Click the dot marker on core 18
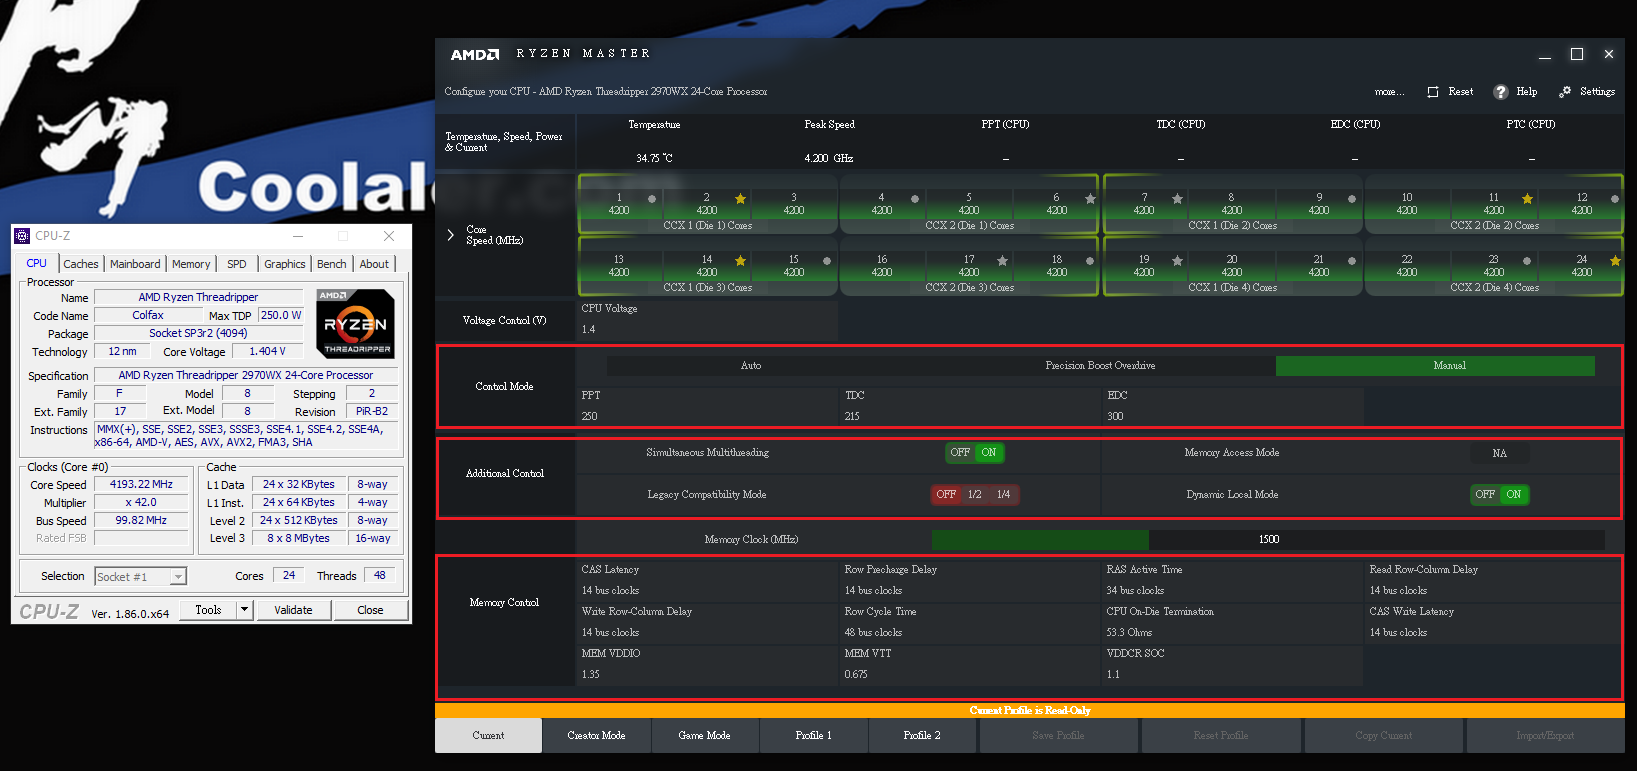Screen dimensions: 1637x771 tap(1090, 261)
